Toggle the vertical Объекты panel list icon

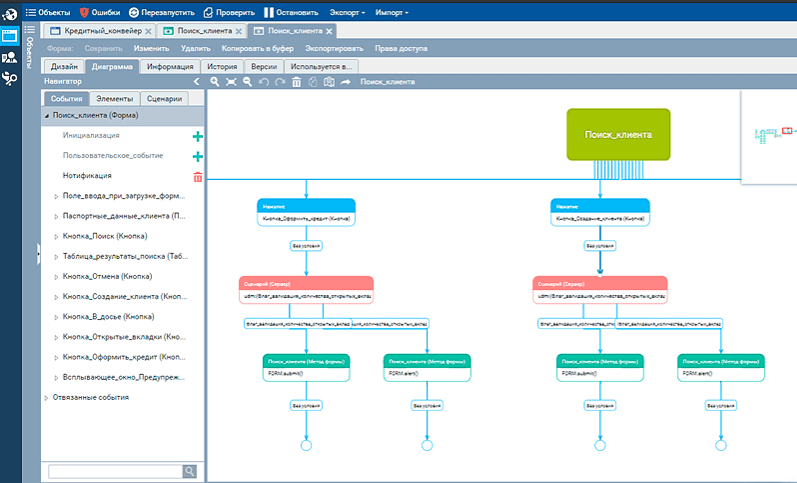point(30,29)
